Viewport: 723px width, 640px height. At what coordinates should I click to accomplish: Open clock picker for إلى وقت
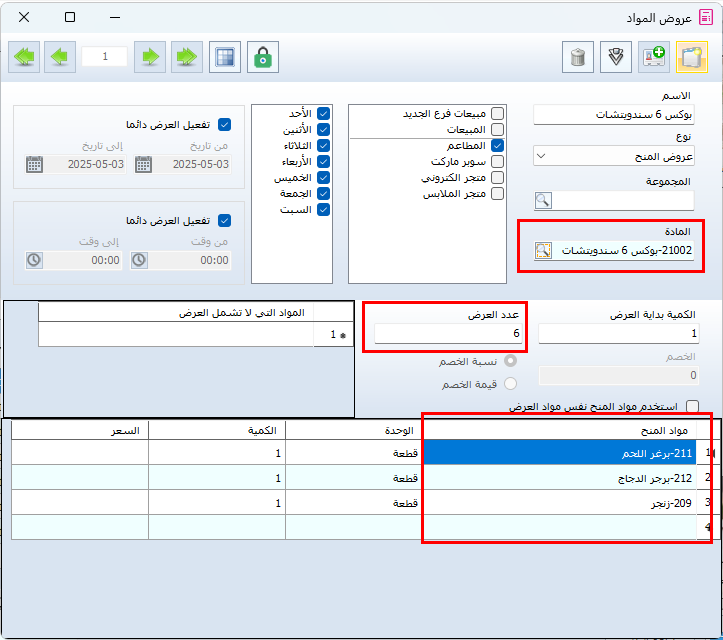pos(34,260)
